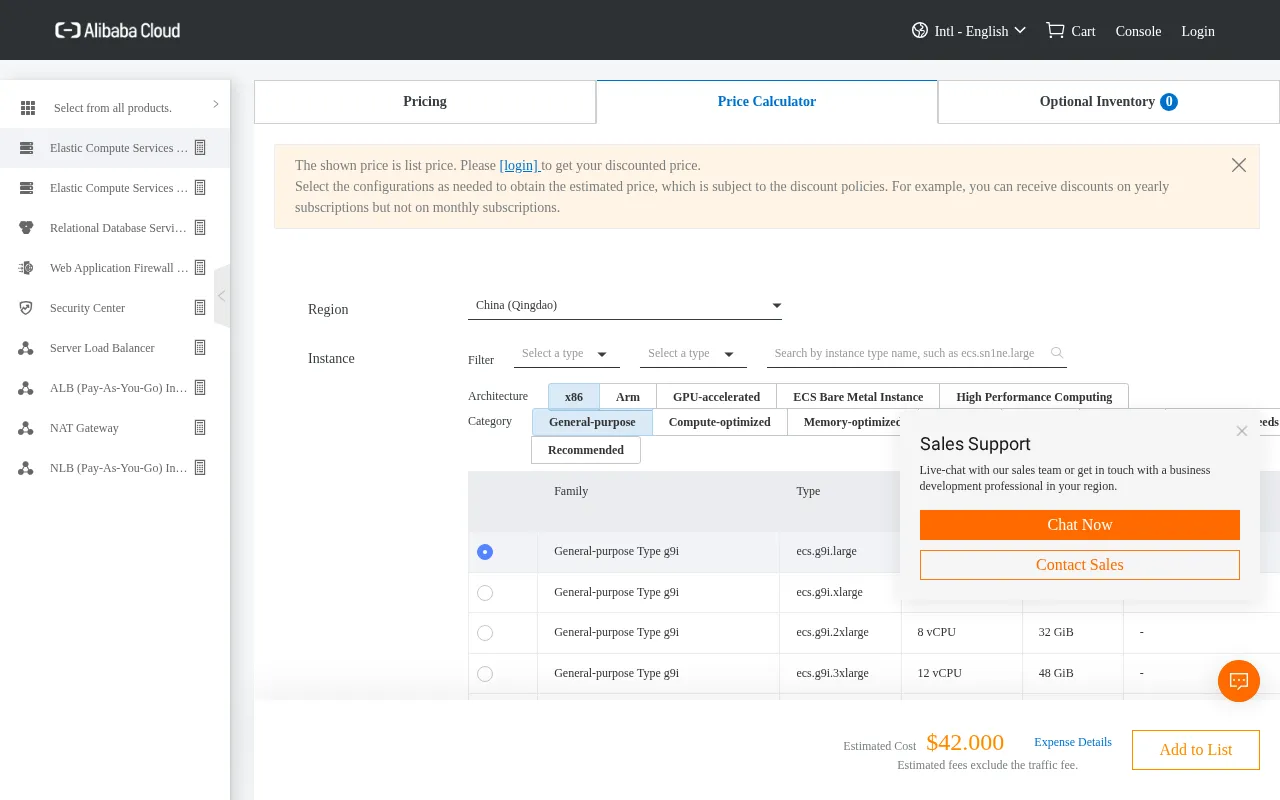This screenshot has width=1280, height=800.
Task: Select the ecs.g9i.large radio button
Action: tap(485, 552)
